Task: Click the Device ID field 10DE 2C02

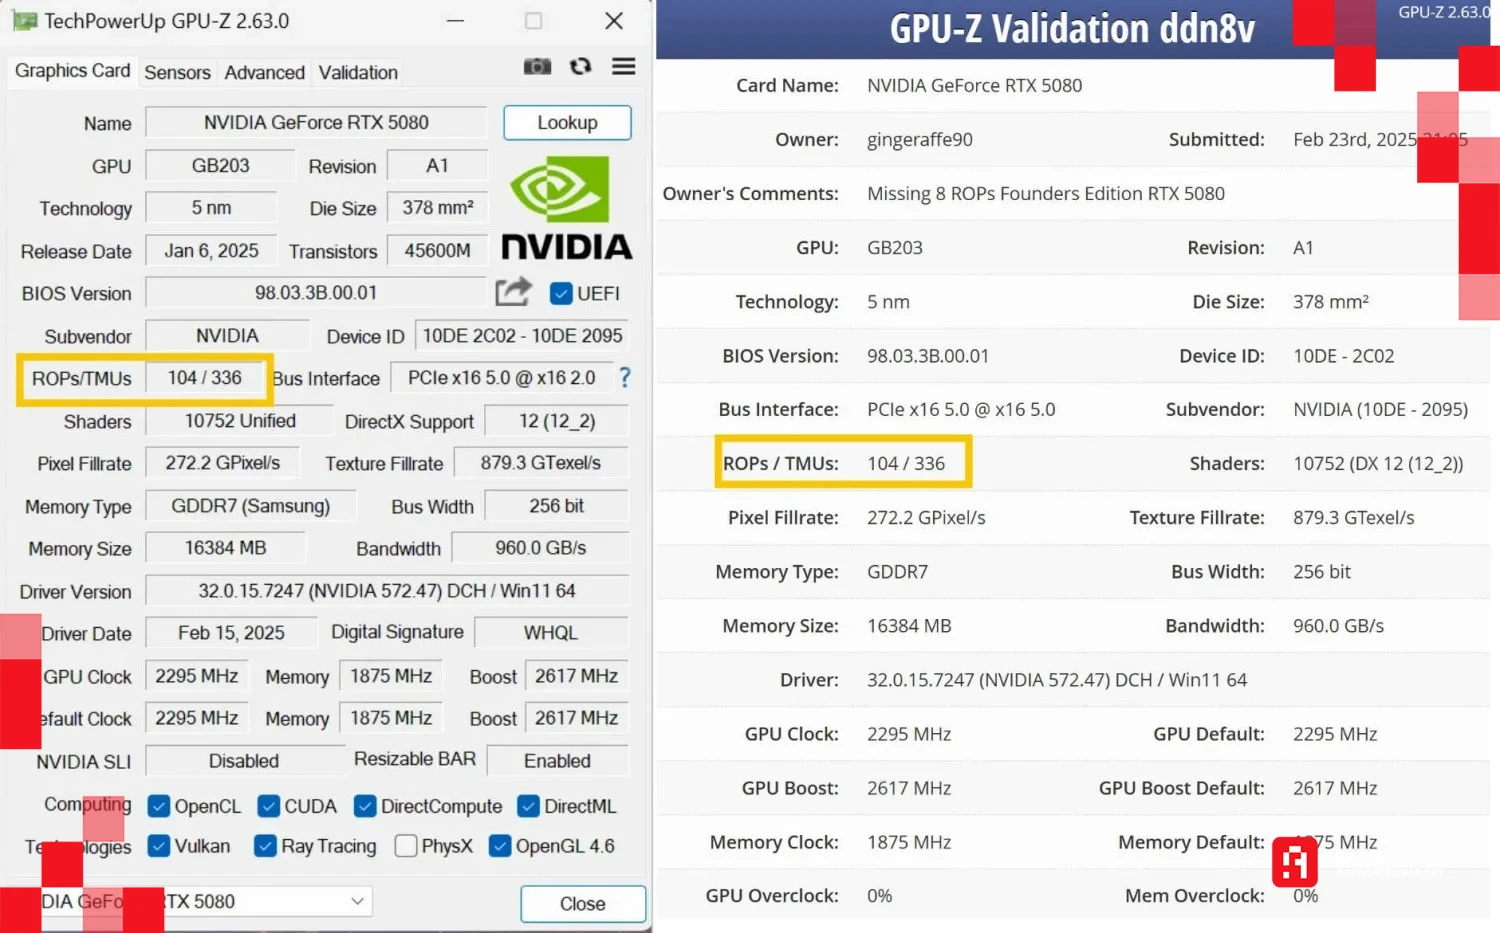Action: (522, 336)
